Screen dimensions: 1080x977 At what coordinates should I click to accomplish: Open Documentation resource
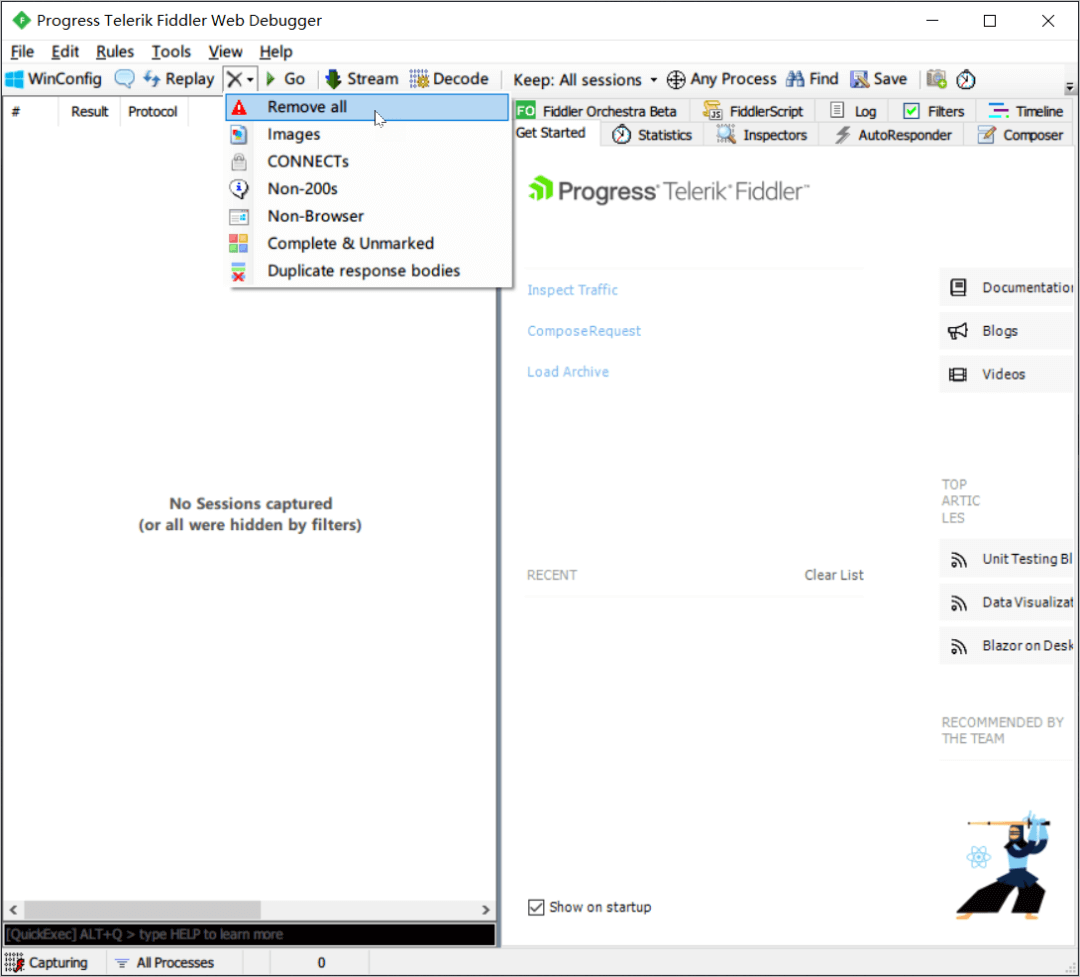pyautogui.click(x=1007, y=288)
